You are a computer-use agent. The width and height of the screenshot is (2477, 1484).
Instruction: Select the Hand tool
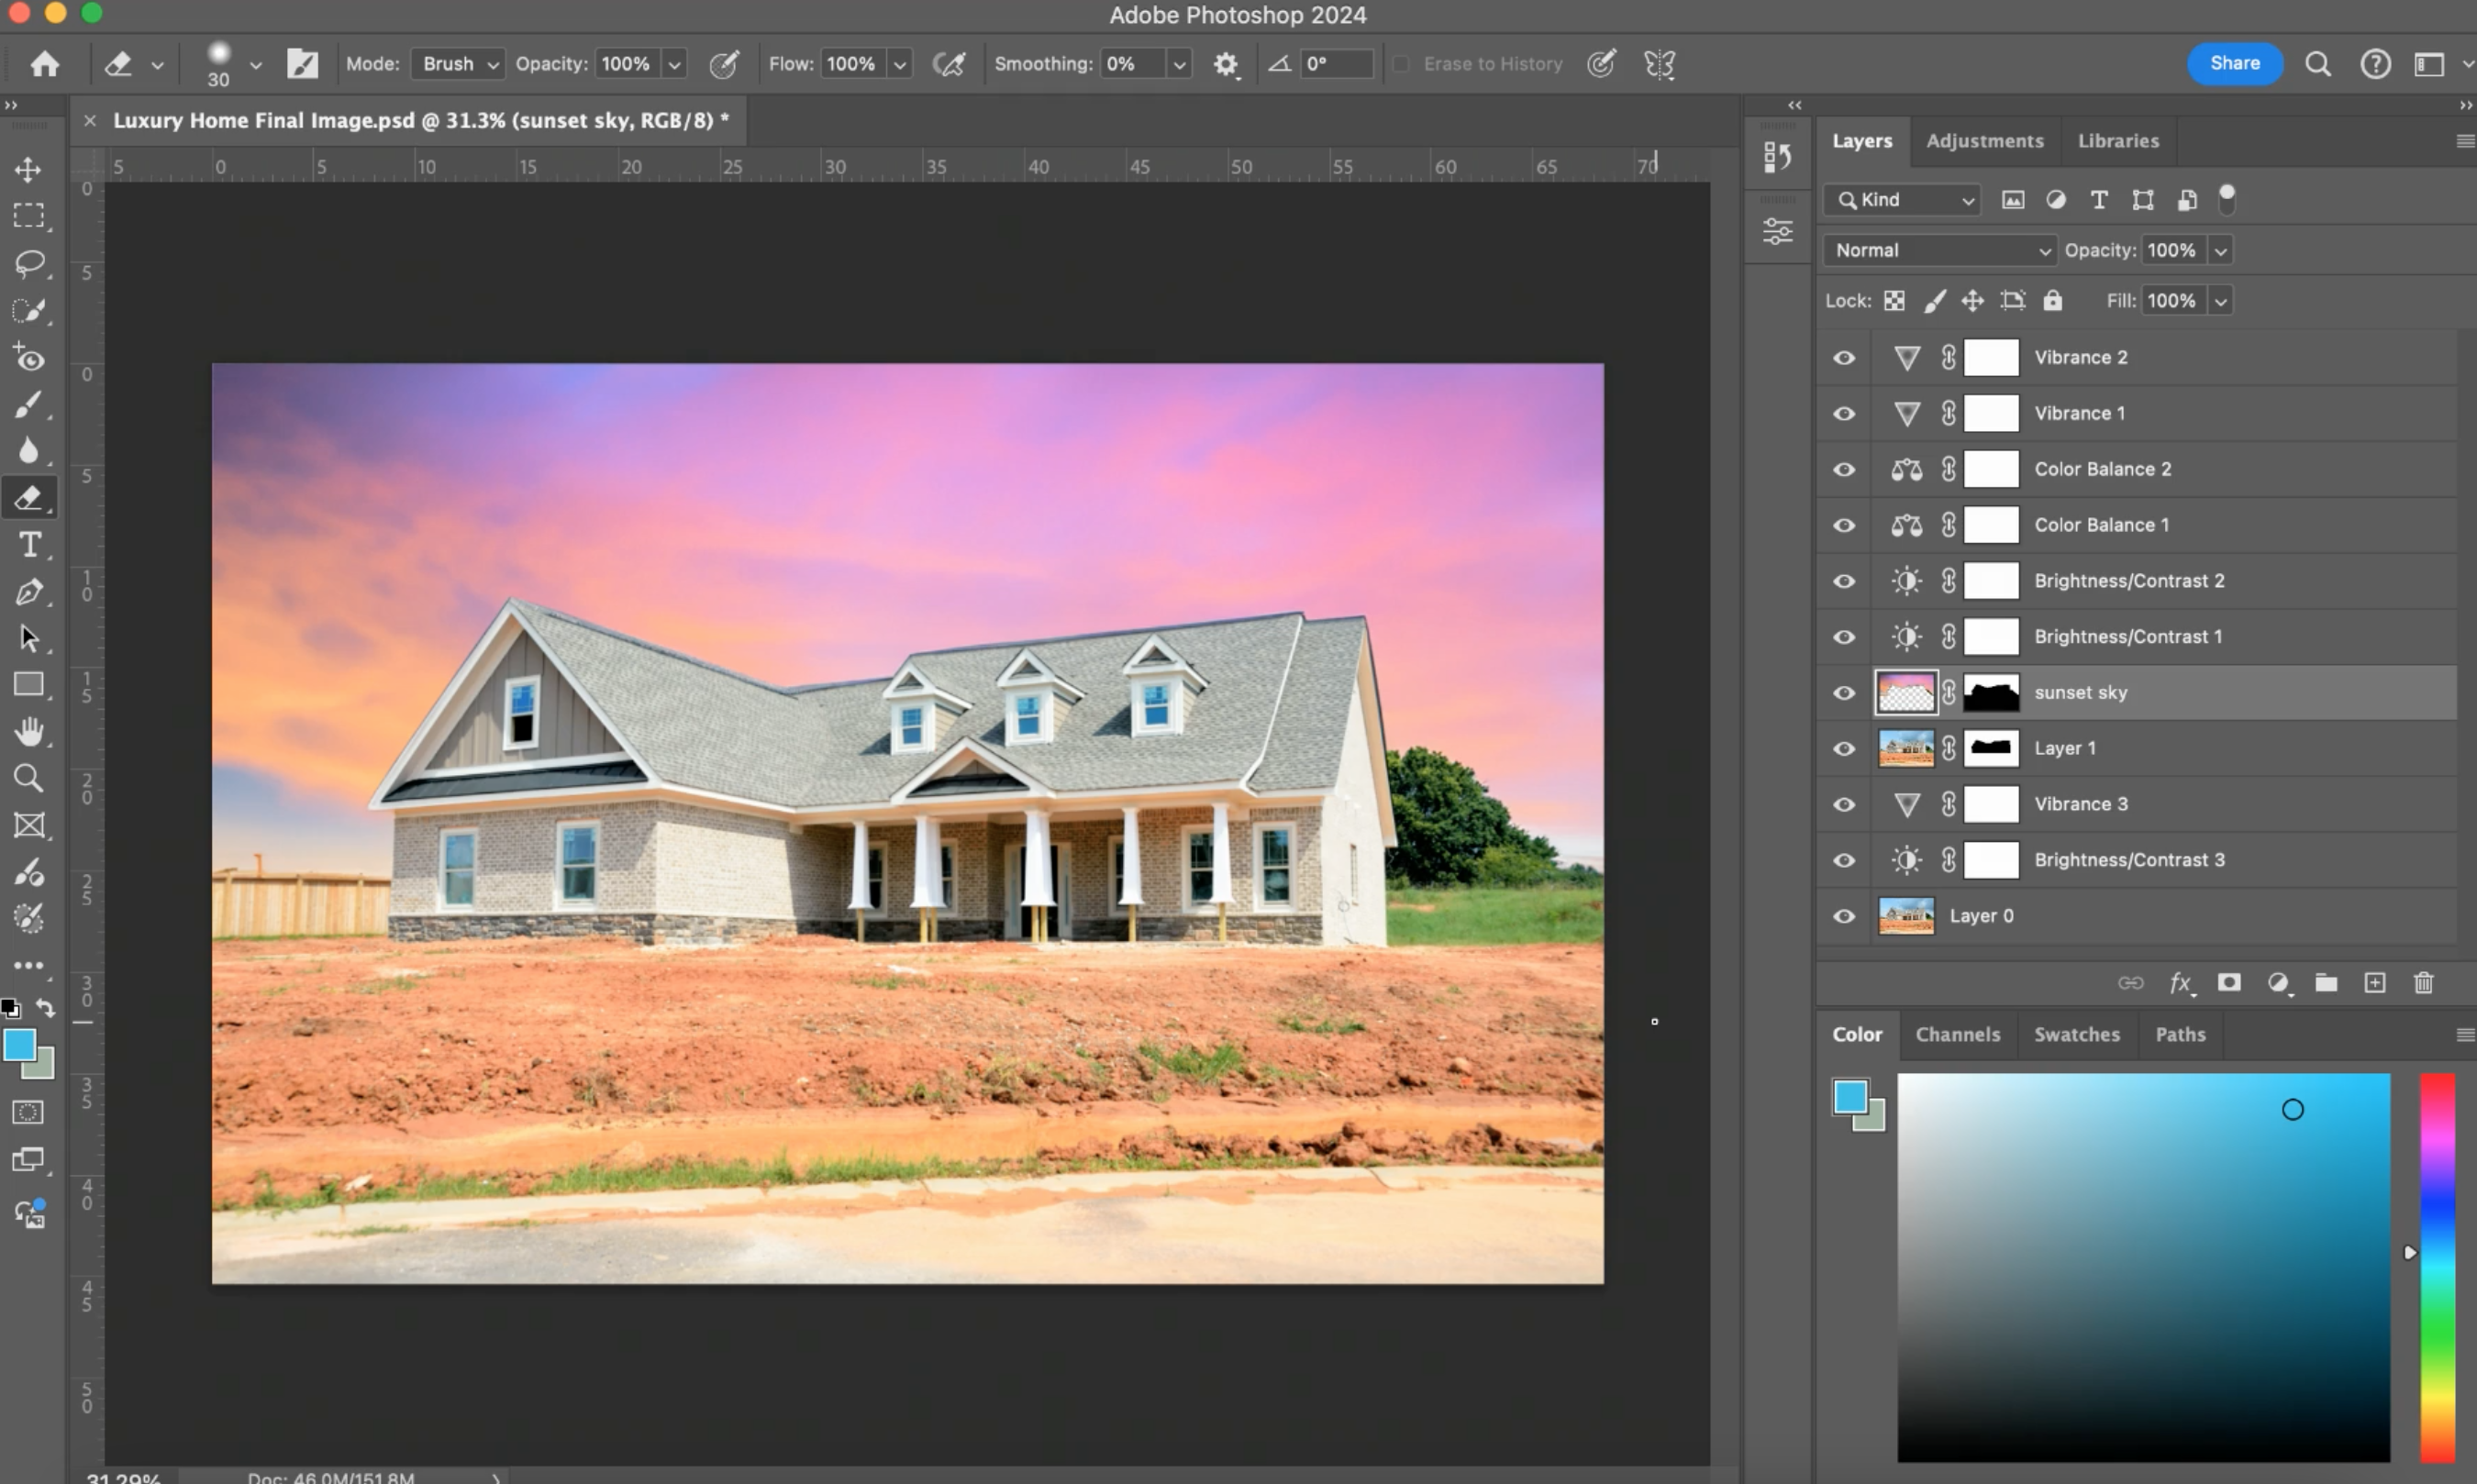[28, 731]
